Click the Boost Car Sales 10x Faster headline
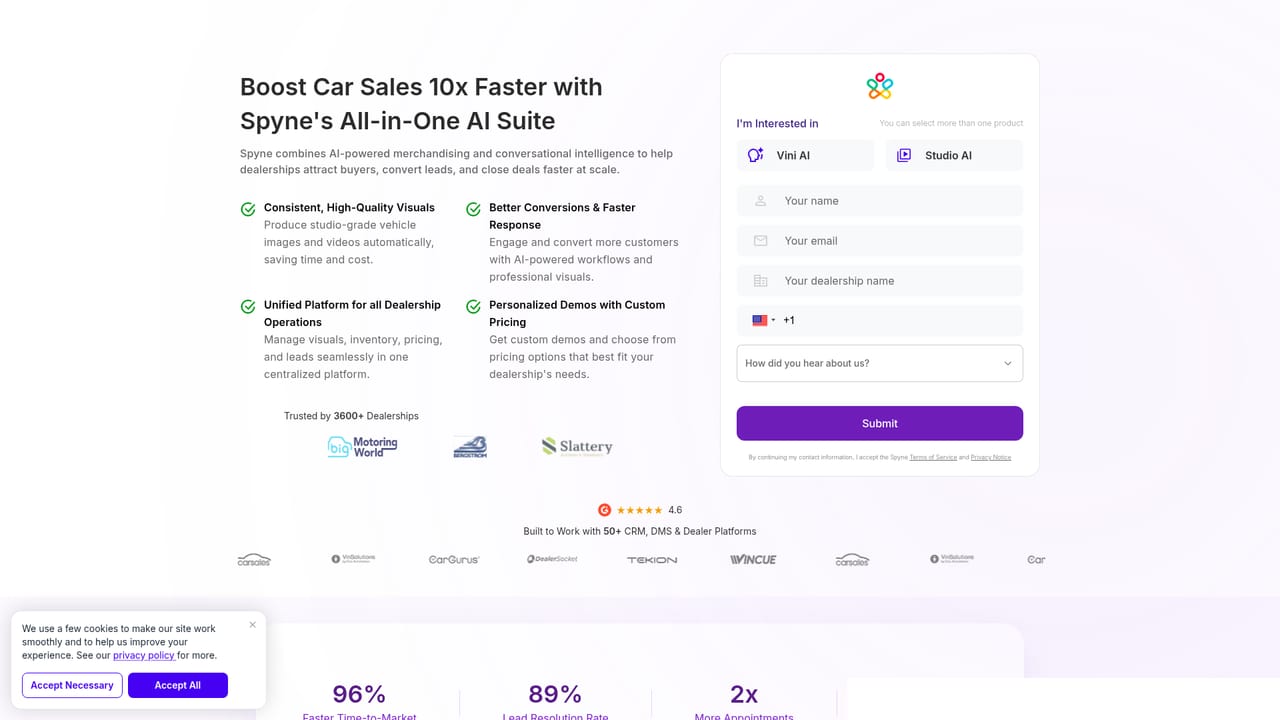This screenshot has height=720, width=1280. point(421,104)
